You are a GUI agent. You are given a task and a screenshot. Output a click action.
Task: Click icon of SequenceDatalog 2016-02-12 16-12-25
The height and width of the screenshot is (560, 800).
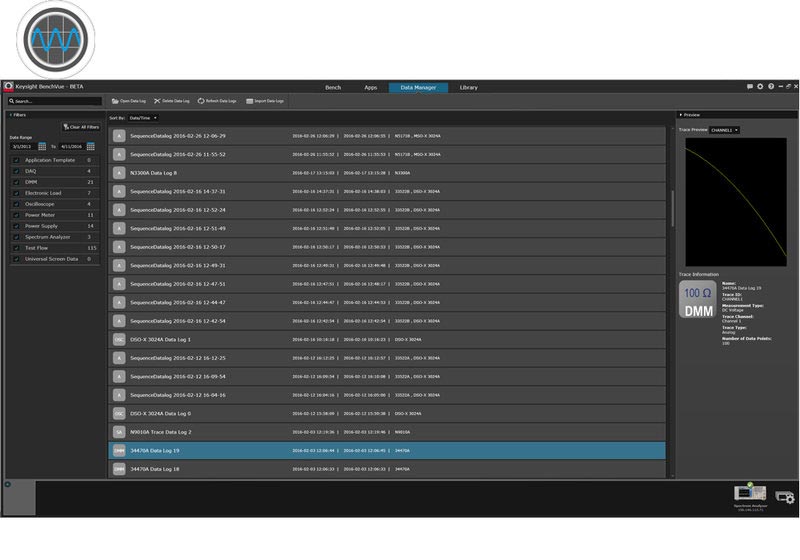[x=119, y=358]
